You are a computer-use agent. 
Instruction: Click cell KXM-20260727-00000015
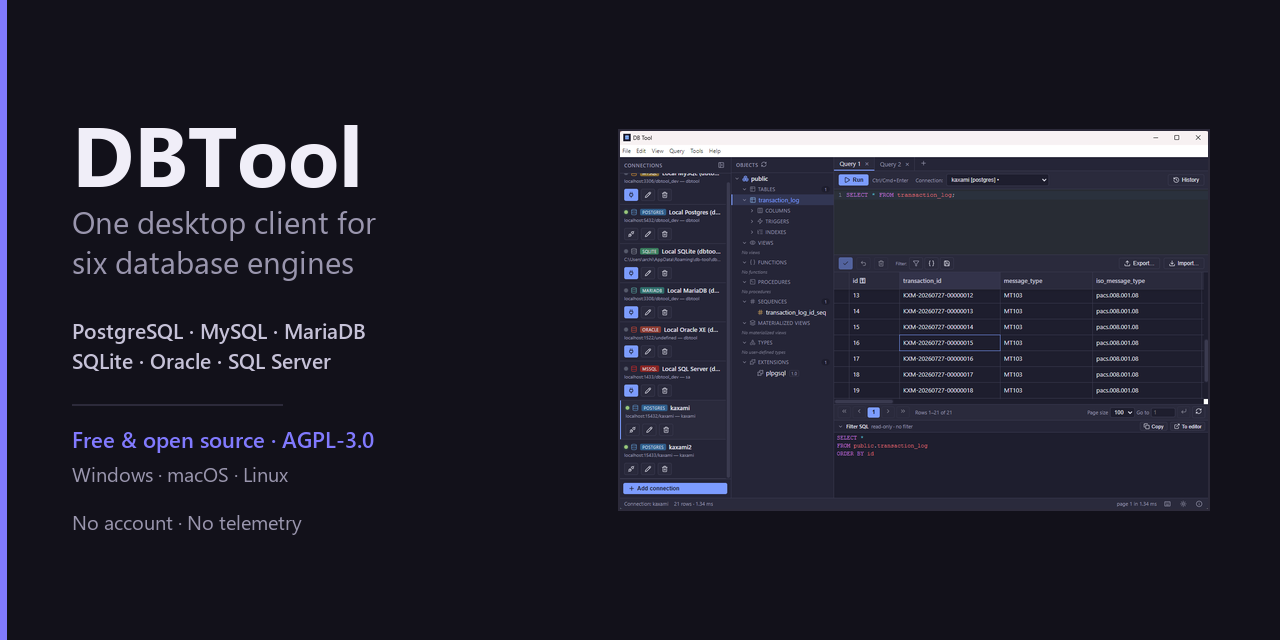coord(950,343)
